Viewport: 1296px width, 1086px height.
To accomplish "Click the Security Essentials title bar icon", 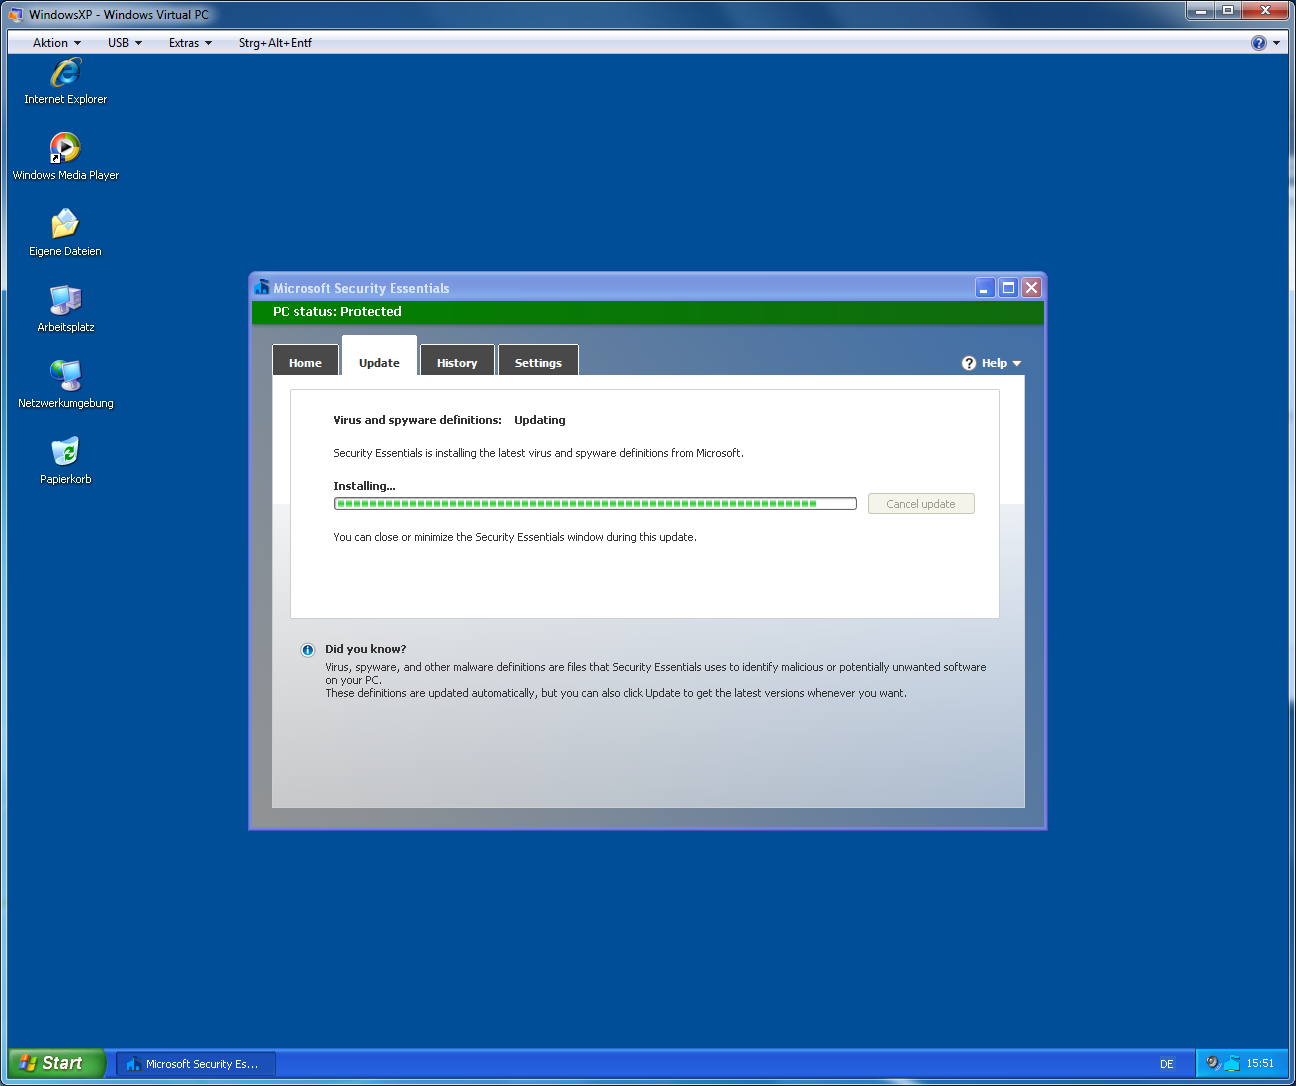I will 262,288.
